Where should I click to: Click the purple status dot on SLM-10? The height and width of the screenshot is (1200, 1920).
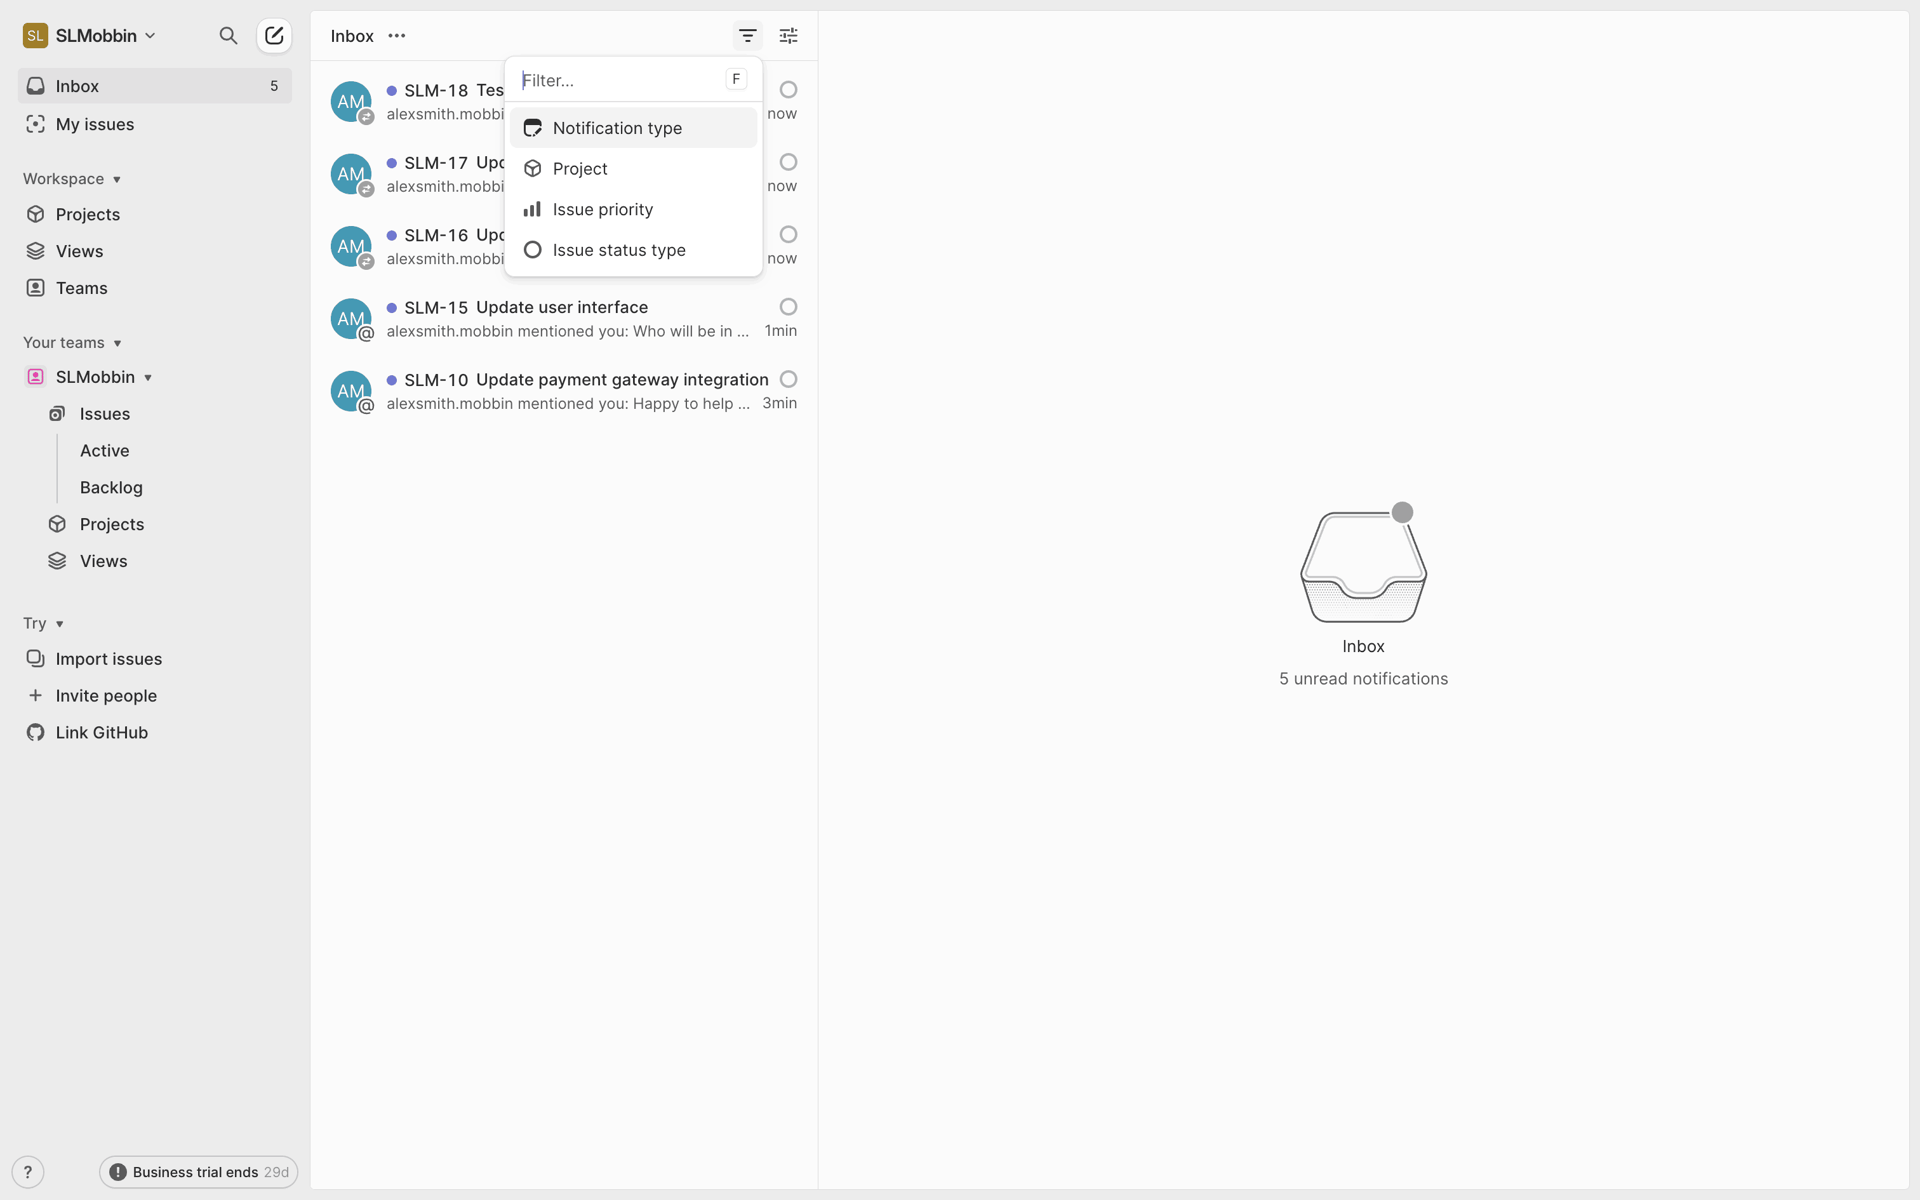pos(392,380)
